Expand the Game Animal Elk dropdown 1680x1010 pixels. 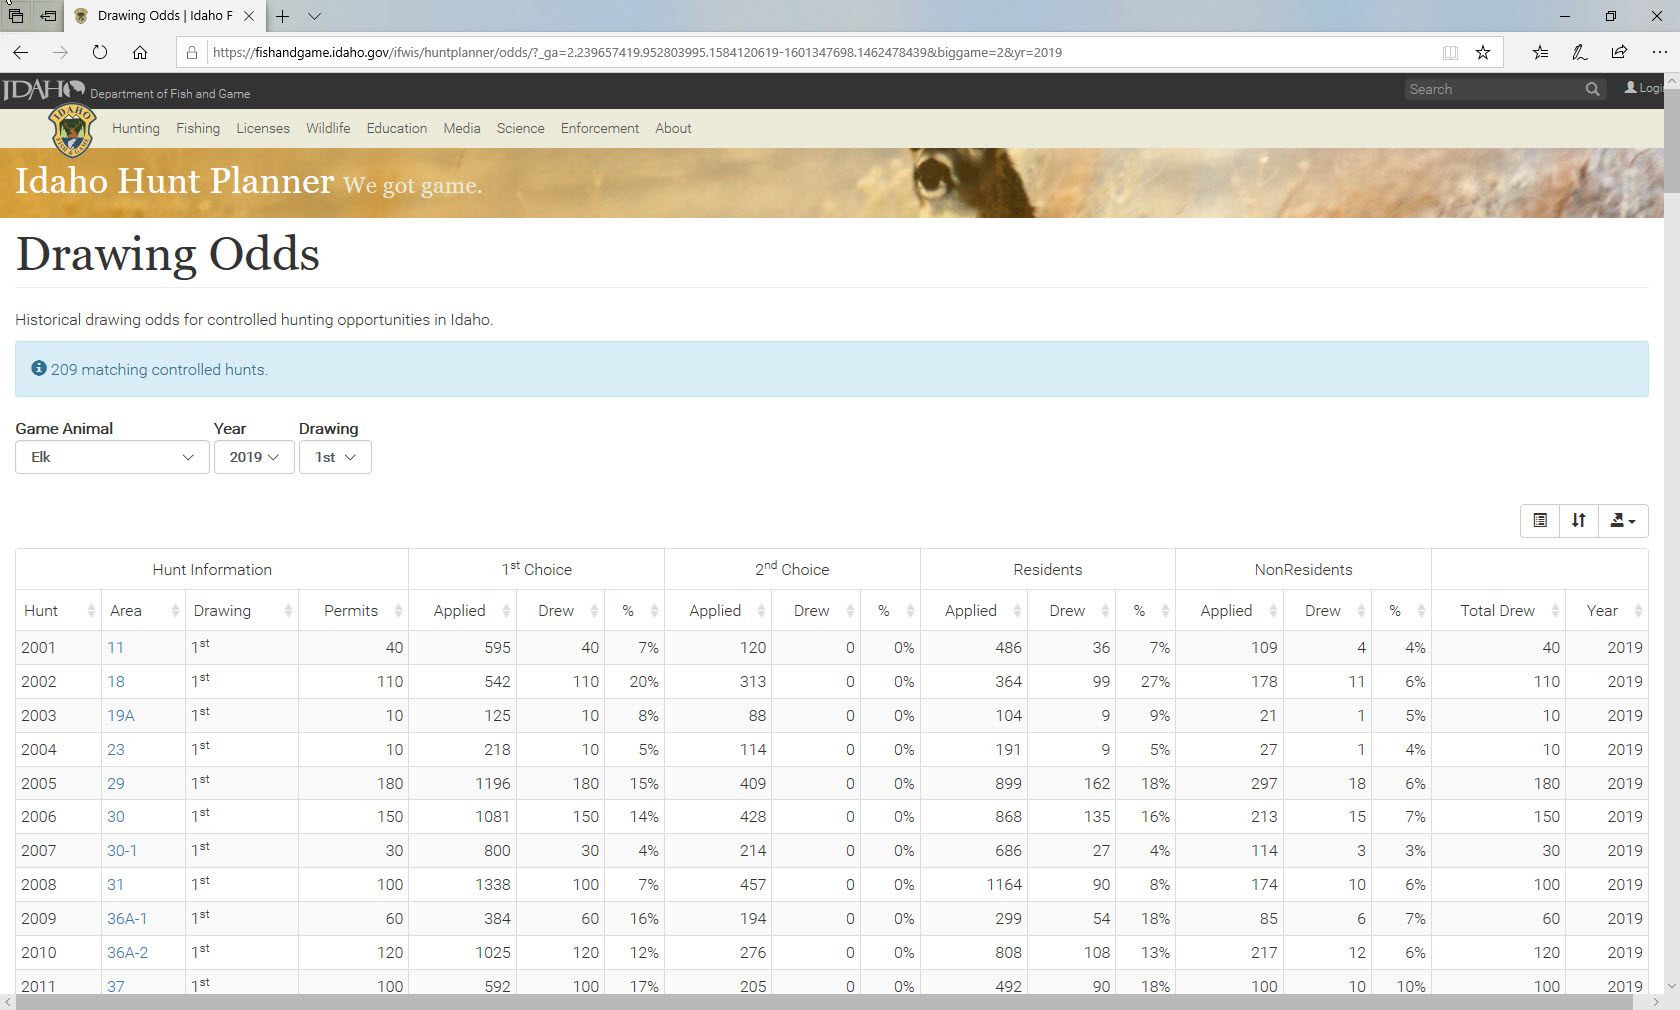click(112, 457)
